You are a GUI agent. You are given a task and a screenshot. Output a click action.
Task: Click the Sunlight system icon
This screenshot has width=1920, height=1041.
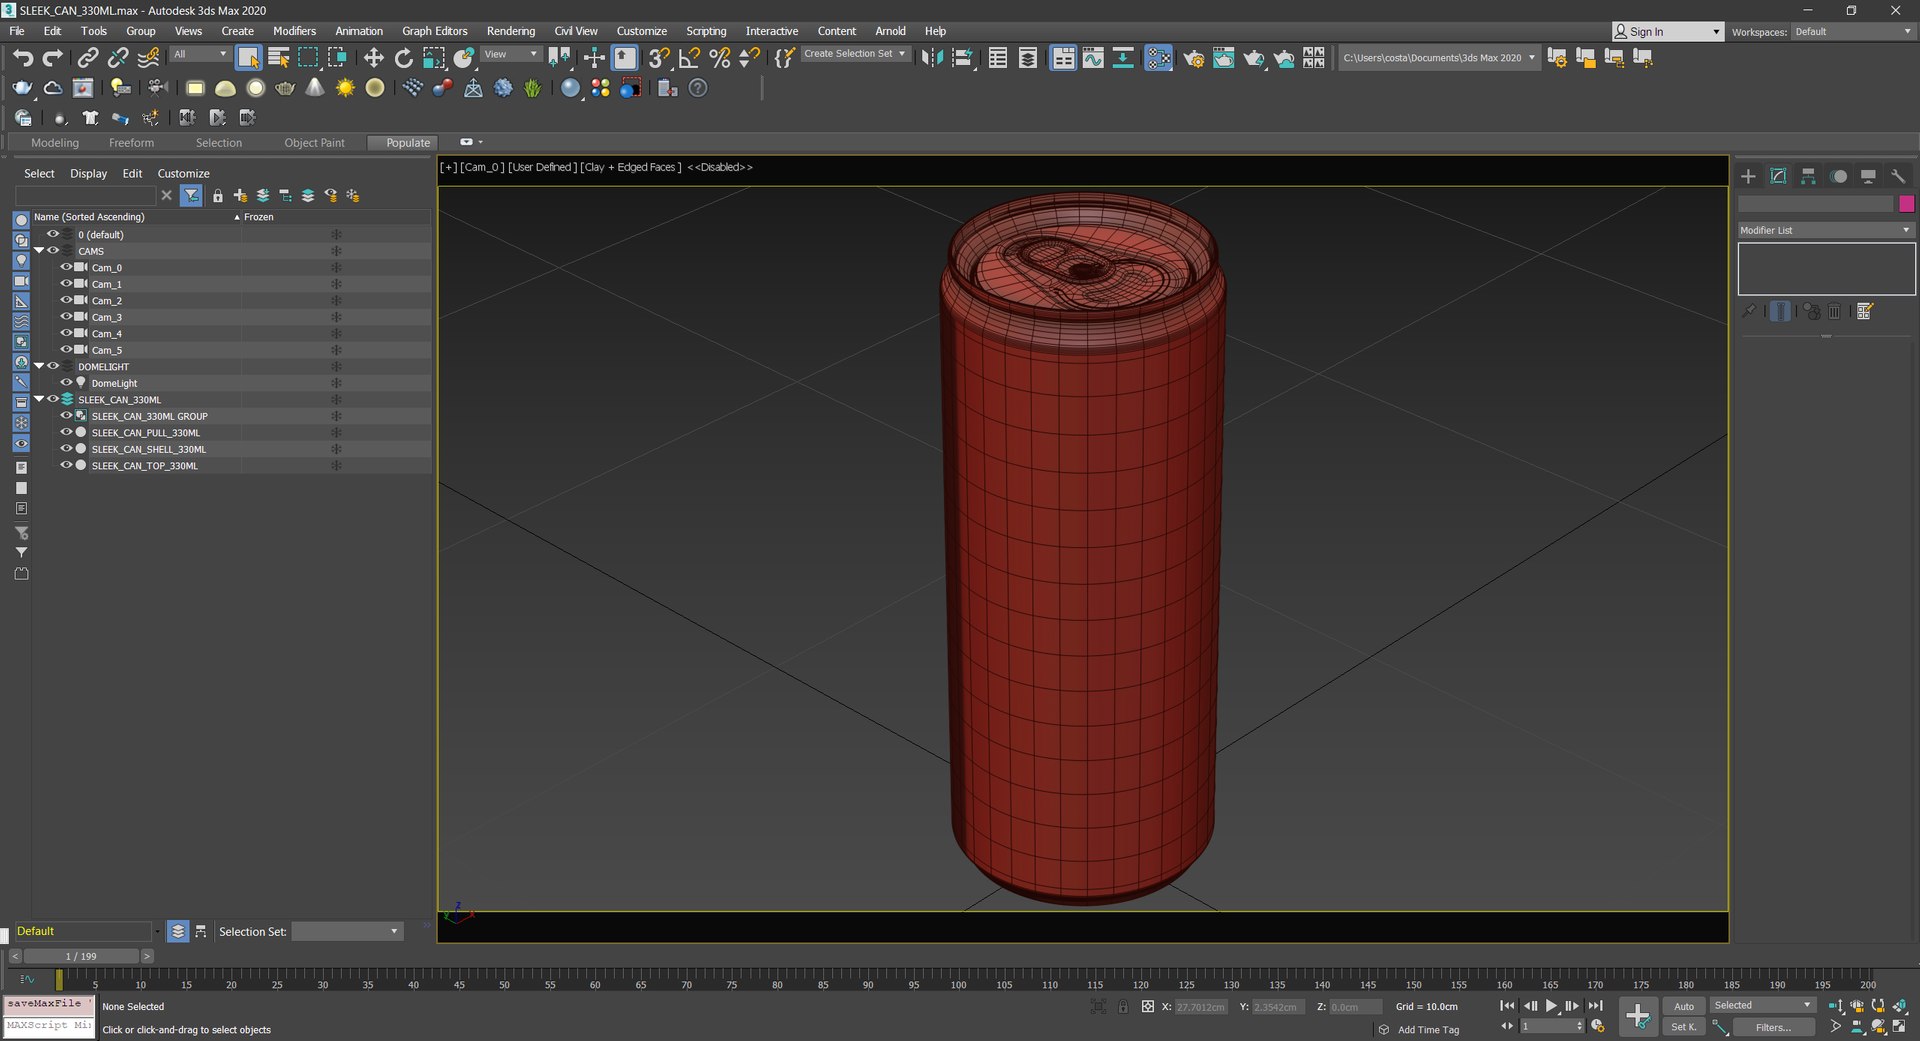345,88
